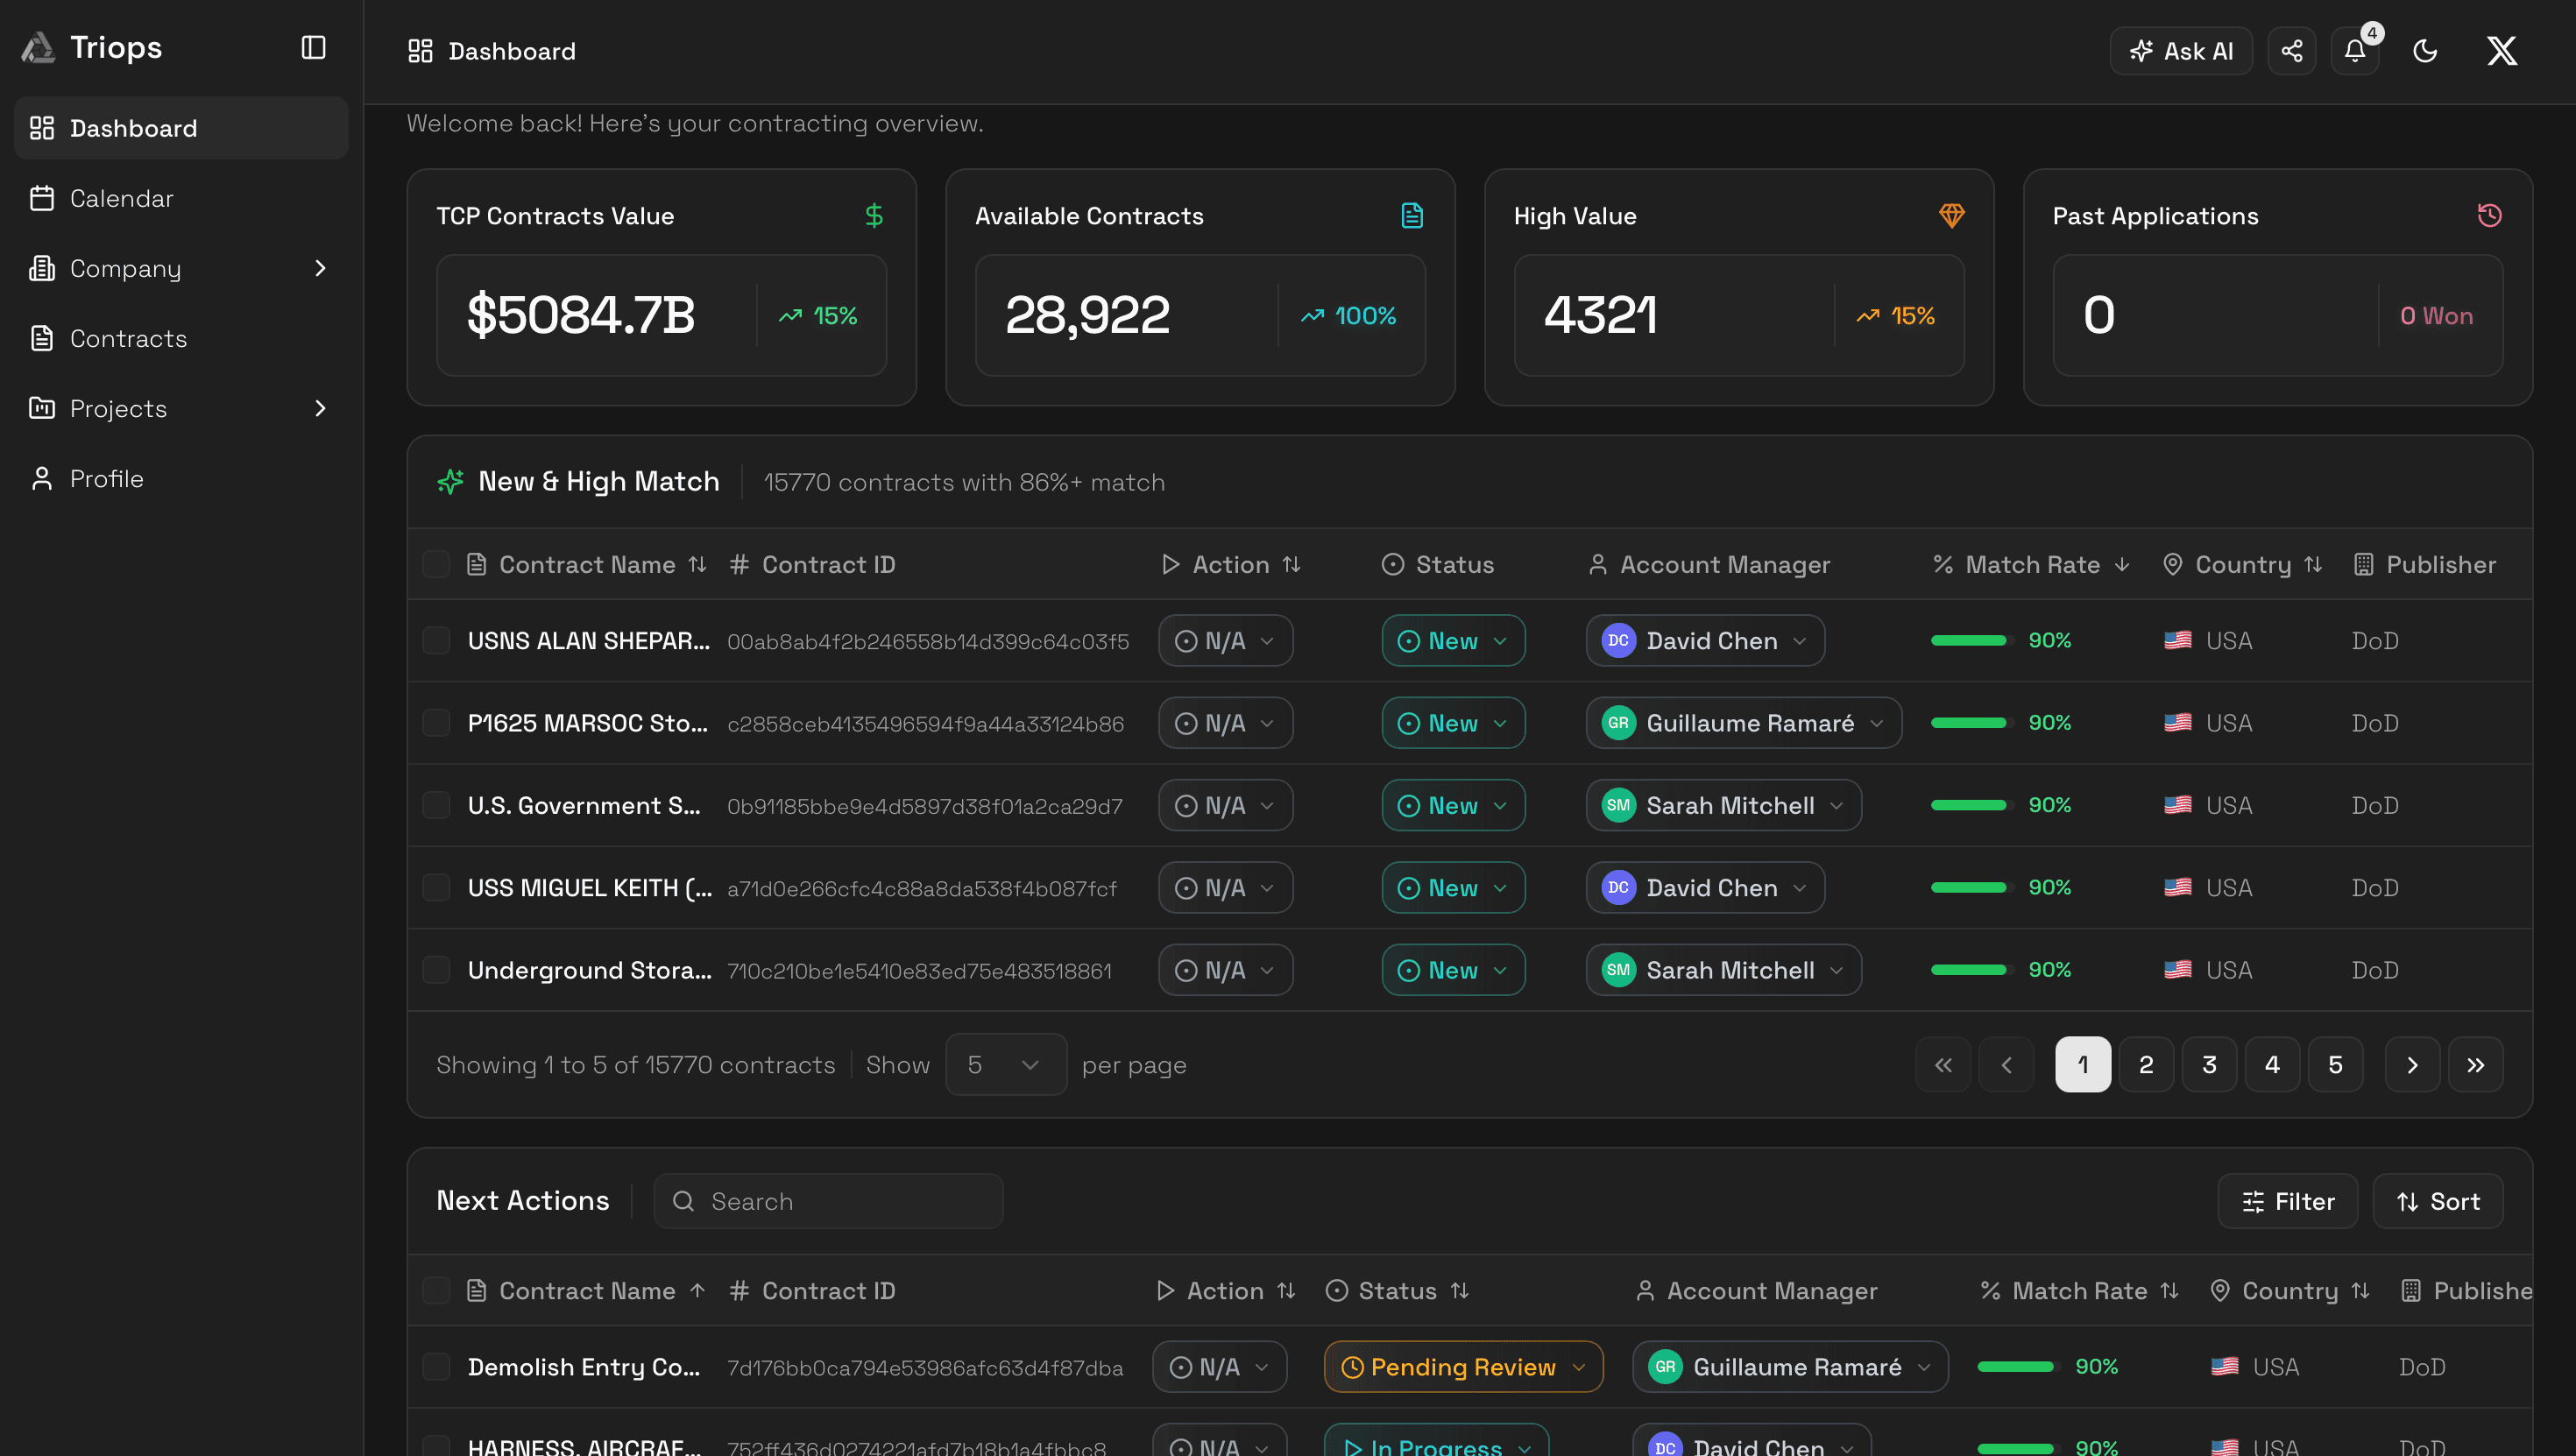
Task: Open the Status dropdown for USS MIGUEL KEITH
Action: click(x=1452, y=887)
